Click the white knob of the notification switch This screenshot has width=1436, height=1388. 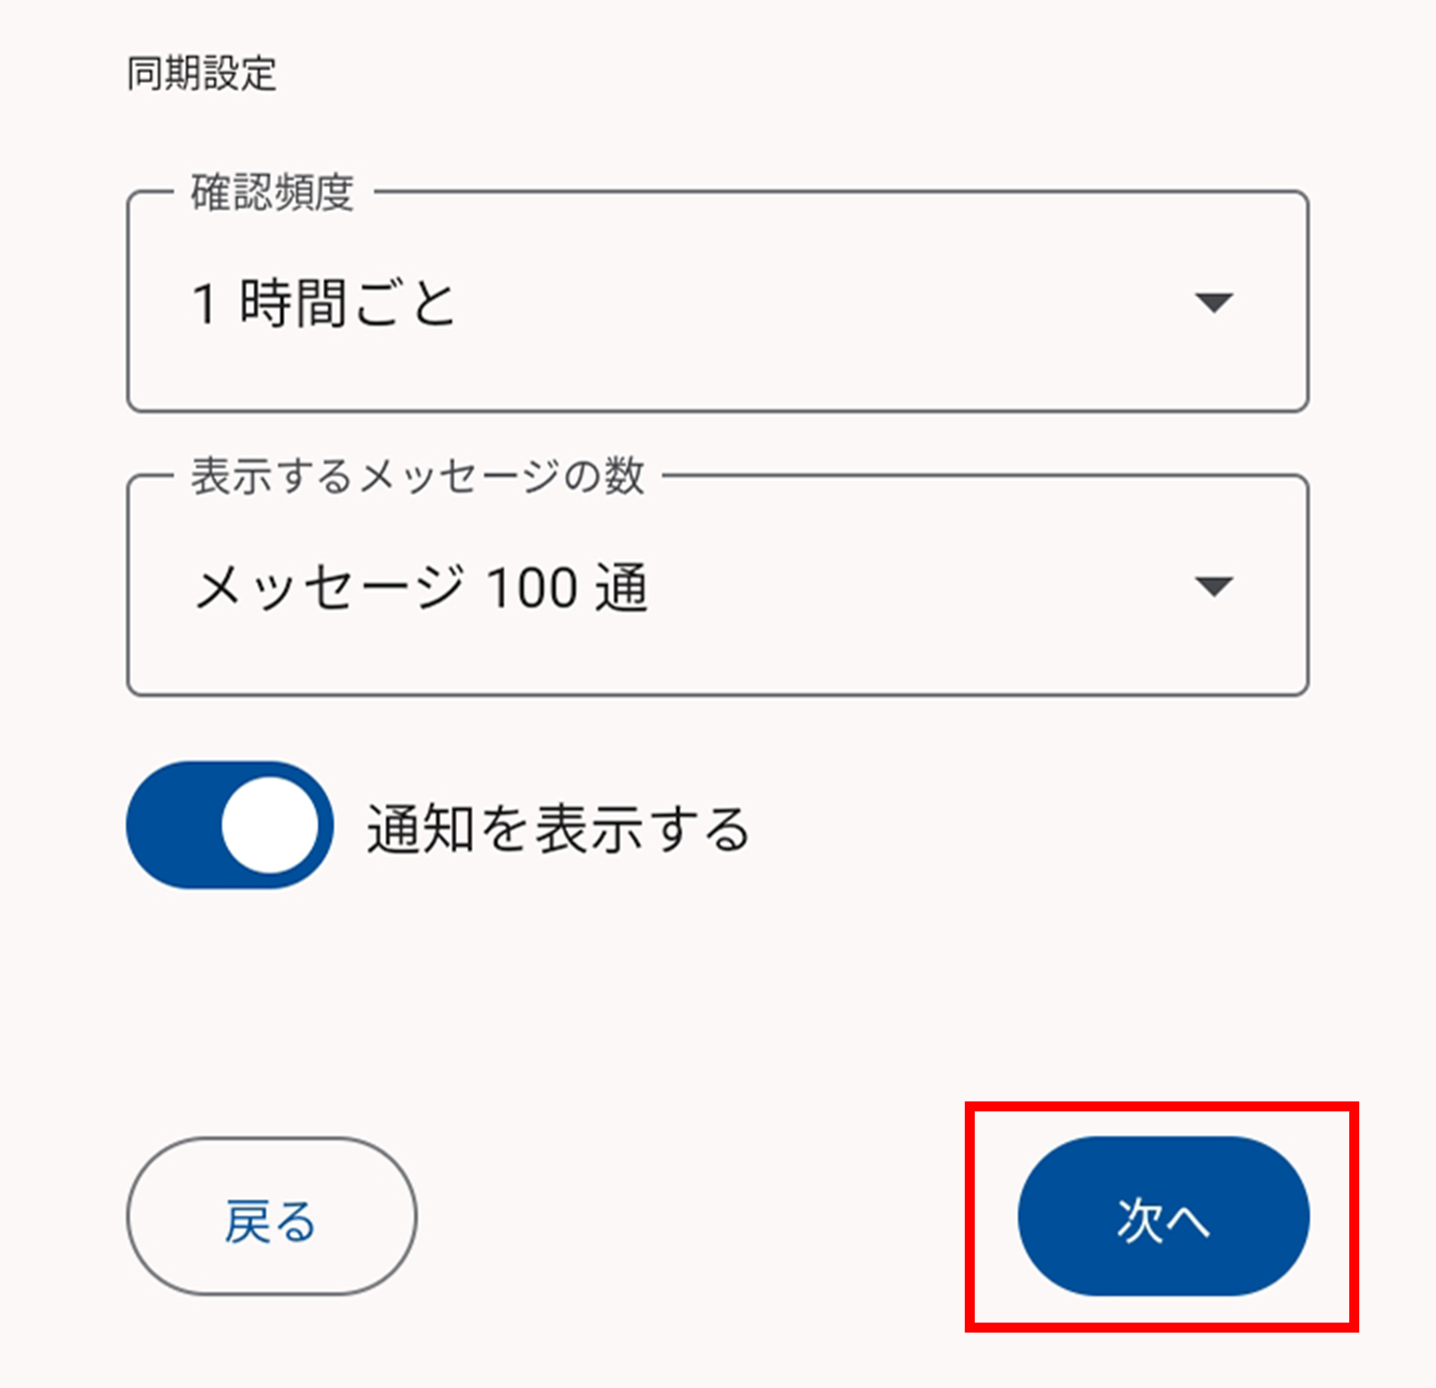point(269,825)
